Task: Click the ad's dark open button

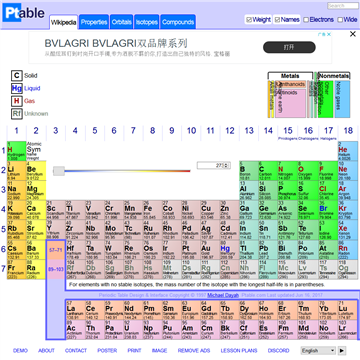Action: [x=289, y=47]
